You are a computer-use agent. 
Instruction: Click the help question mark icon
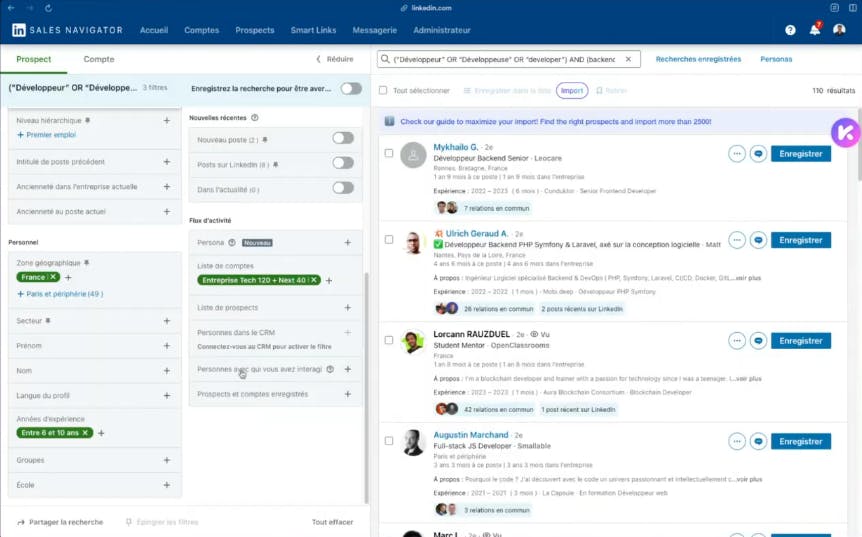(x=790, y=30)
